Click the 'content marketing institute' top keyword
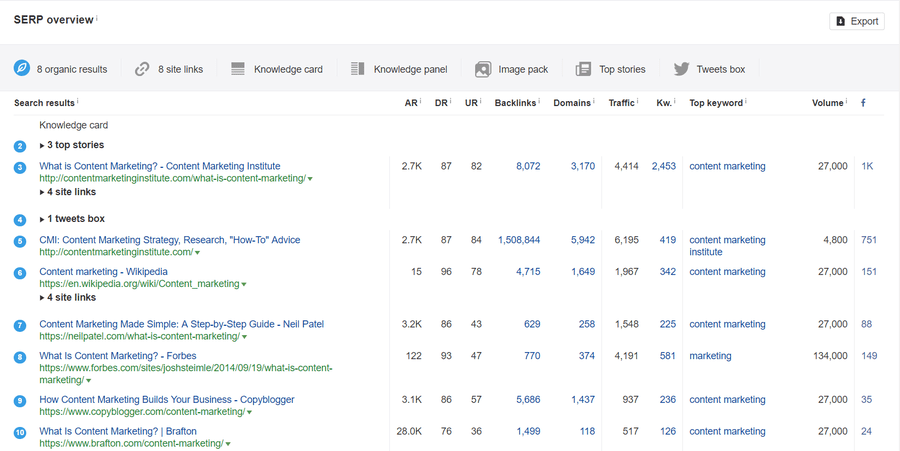Screen dimensions: 900x451 (727, 246)
